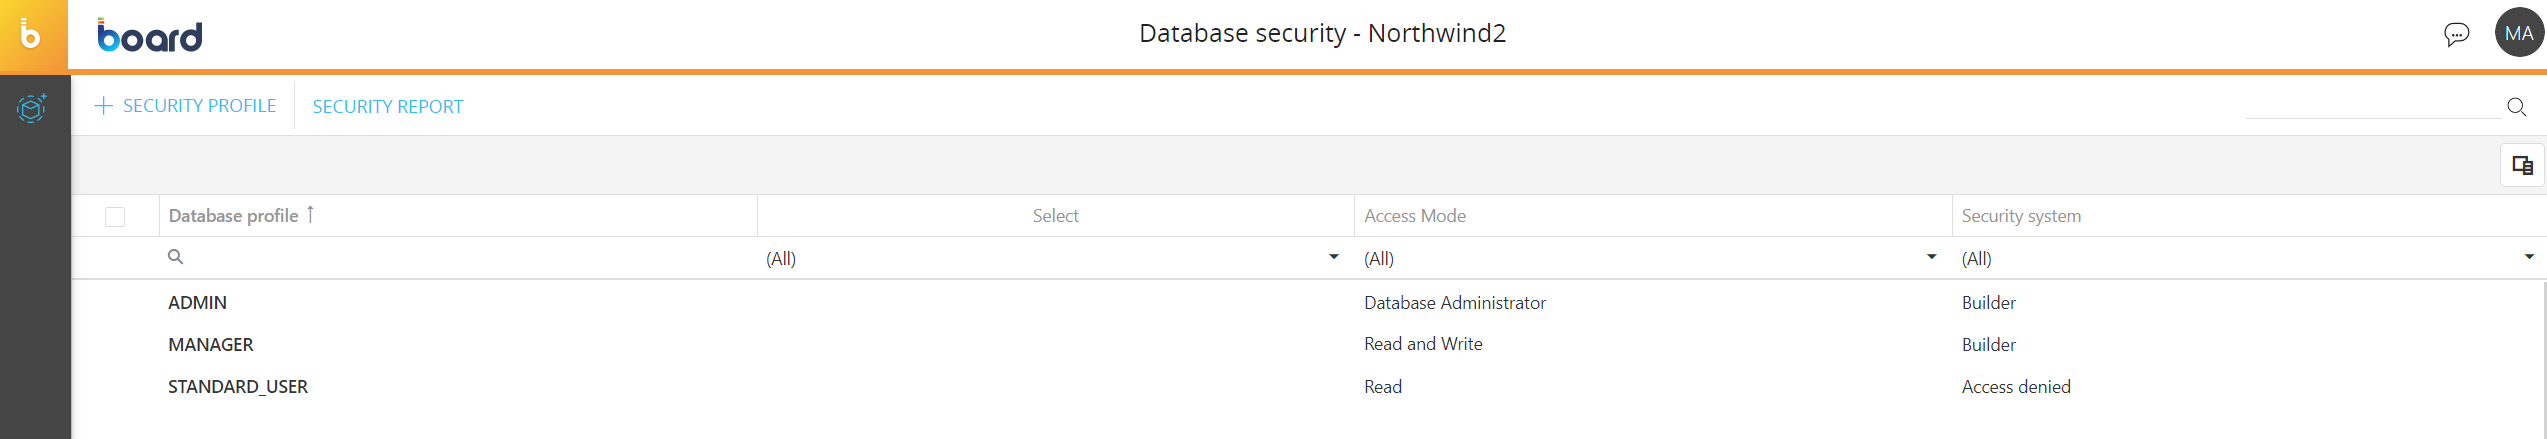Select the STANDARD_USER profile row
This screenshot has height=439, width=2547.
[x=237, y=387]
